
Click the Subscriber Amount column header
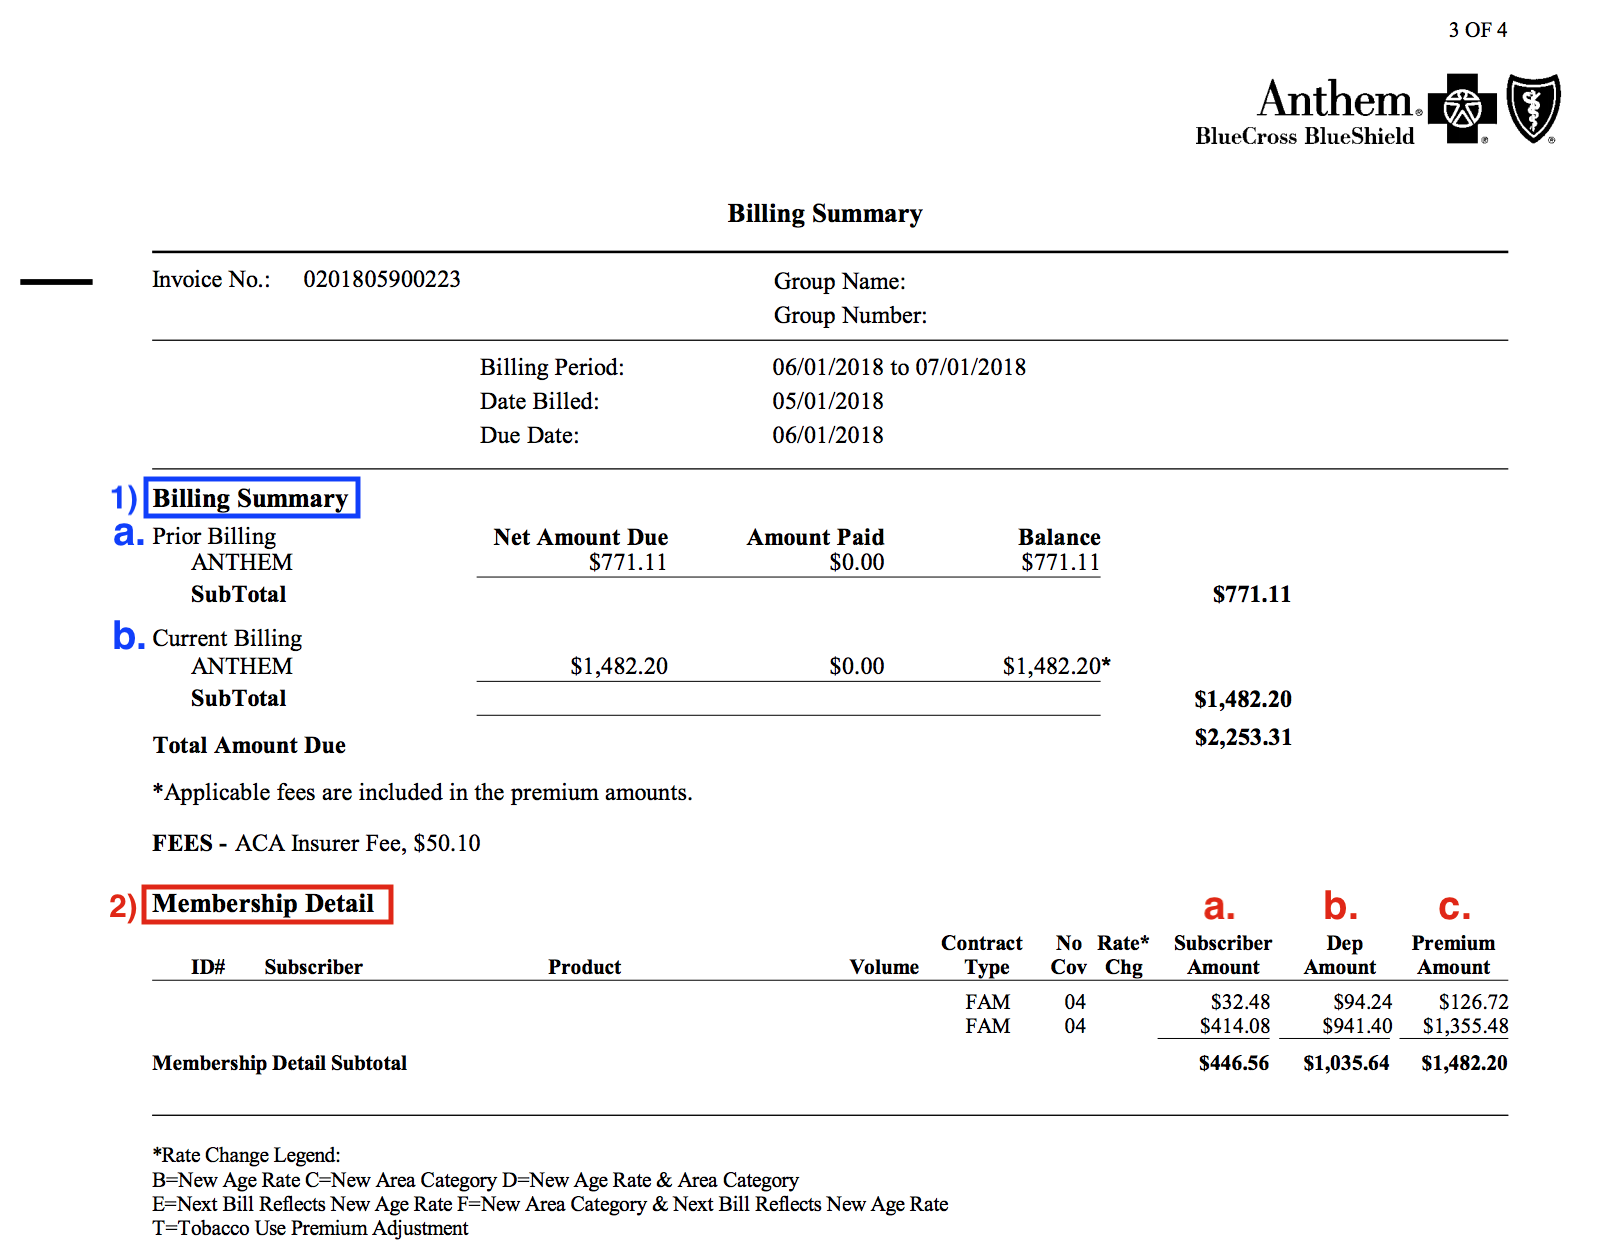(1223, 955)
